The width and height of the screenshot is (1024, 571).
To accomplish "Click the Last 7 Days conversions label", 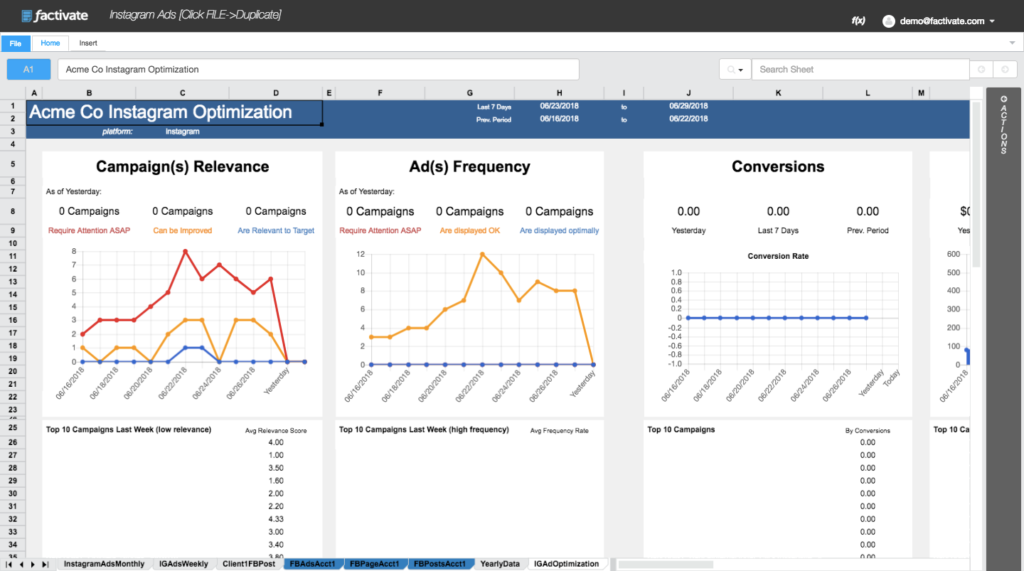I will click(778, 231).
